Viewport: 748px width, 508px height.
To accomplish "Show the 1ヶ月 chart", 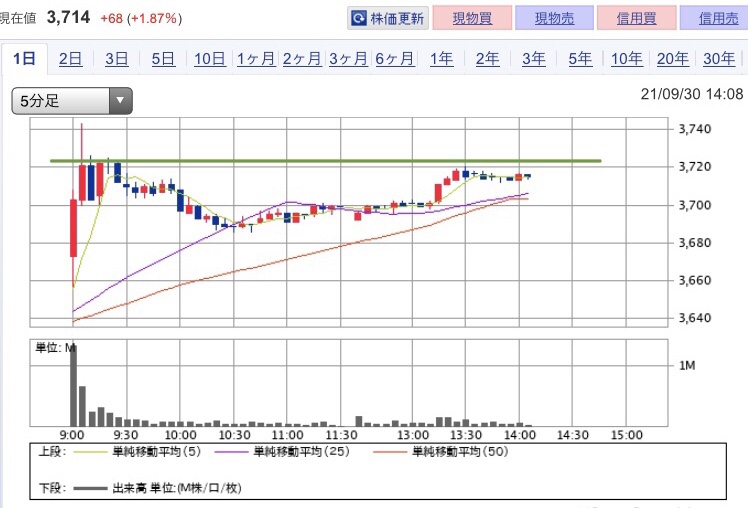I will point(256,59).
